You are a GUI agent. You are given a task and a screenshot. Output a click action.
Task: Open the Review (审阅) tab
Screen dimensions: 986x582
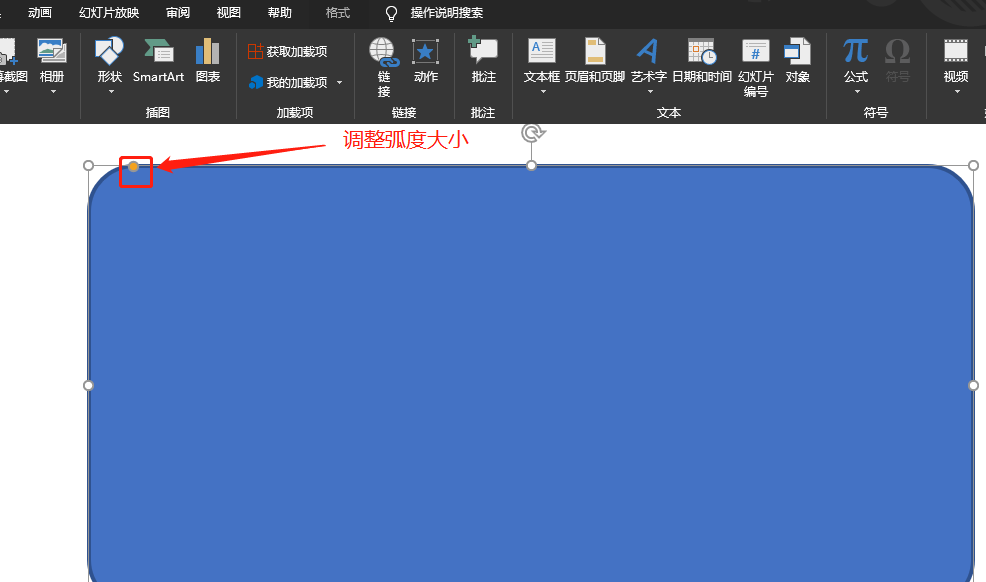tap(178, 13)
